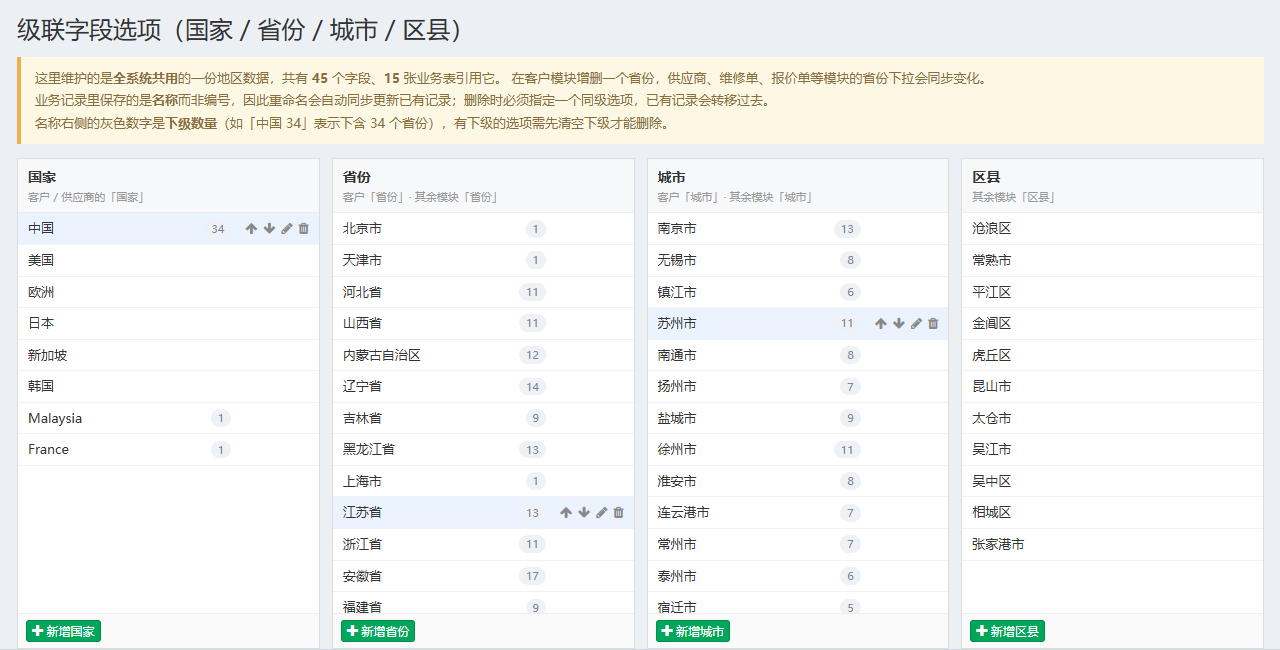Delete the 苏州市 city entry
1280x650 pixels.
coord(934,324)
